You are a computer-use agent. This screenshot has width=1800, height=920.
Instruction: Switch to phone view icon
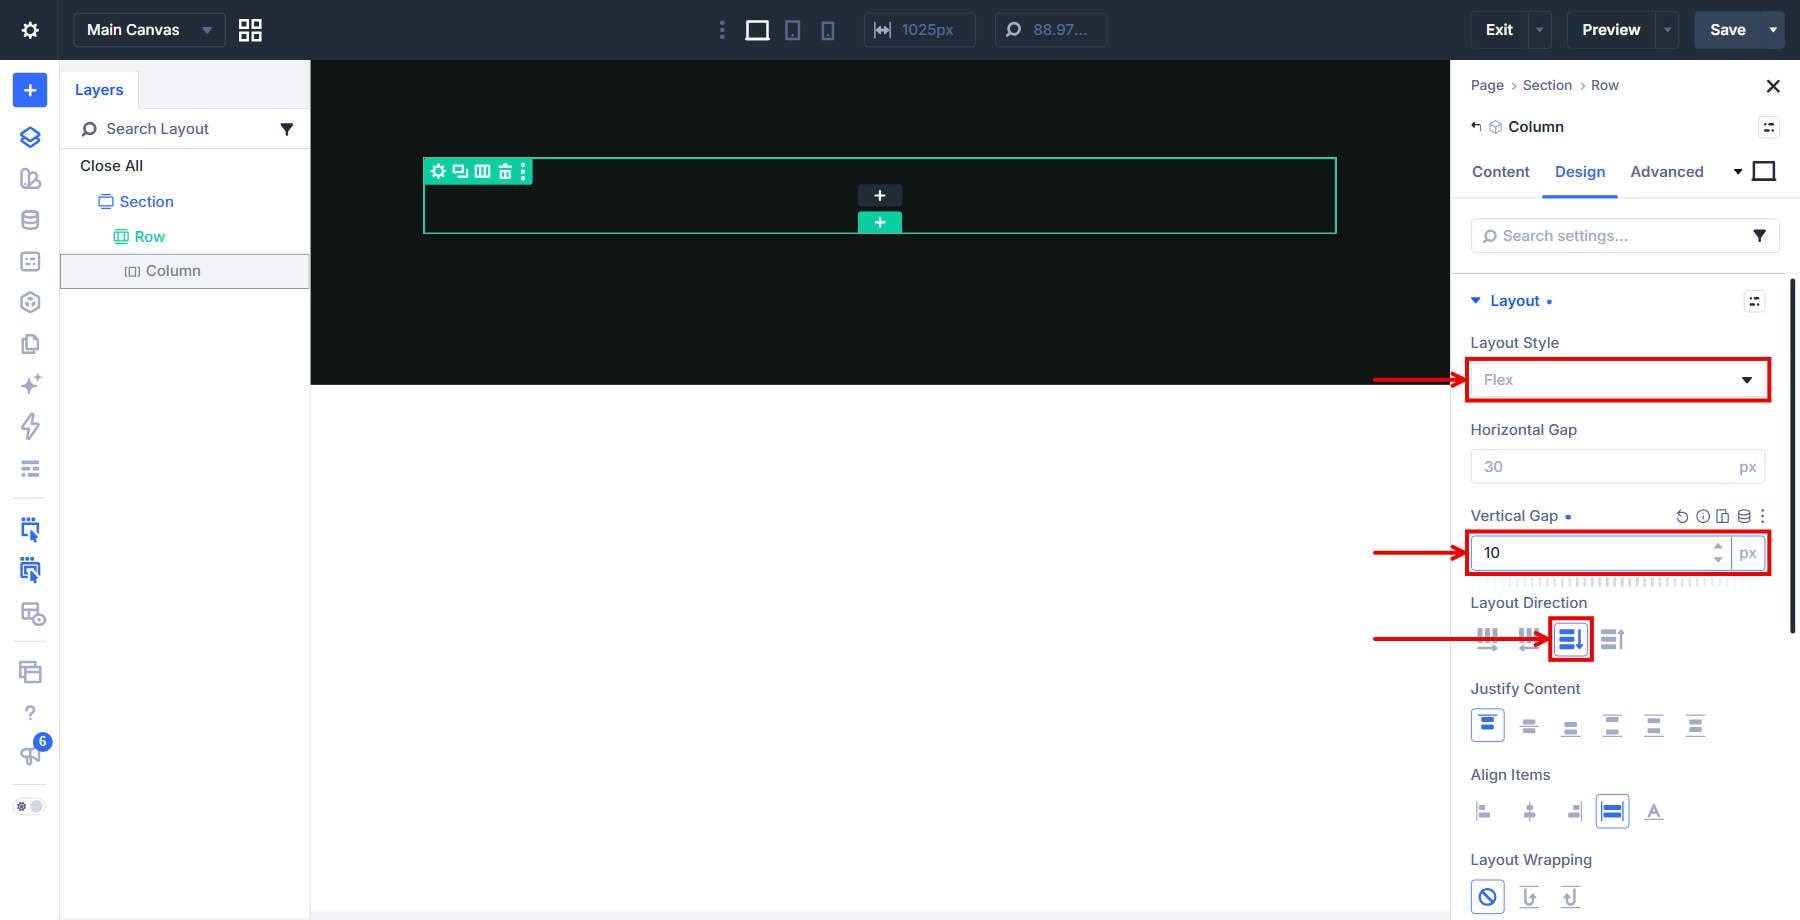click(827, 30)
